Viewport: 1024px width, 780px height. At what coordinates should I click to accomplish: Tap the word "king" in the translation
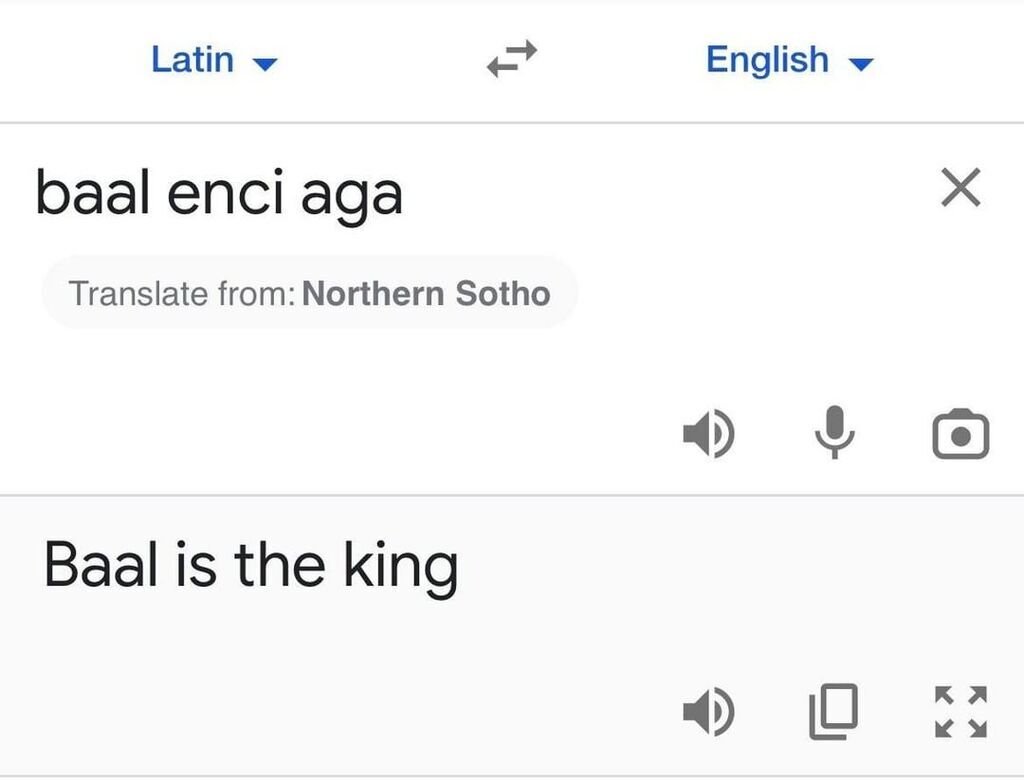click(x=401, y=566)
